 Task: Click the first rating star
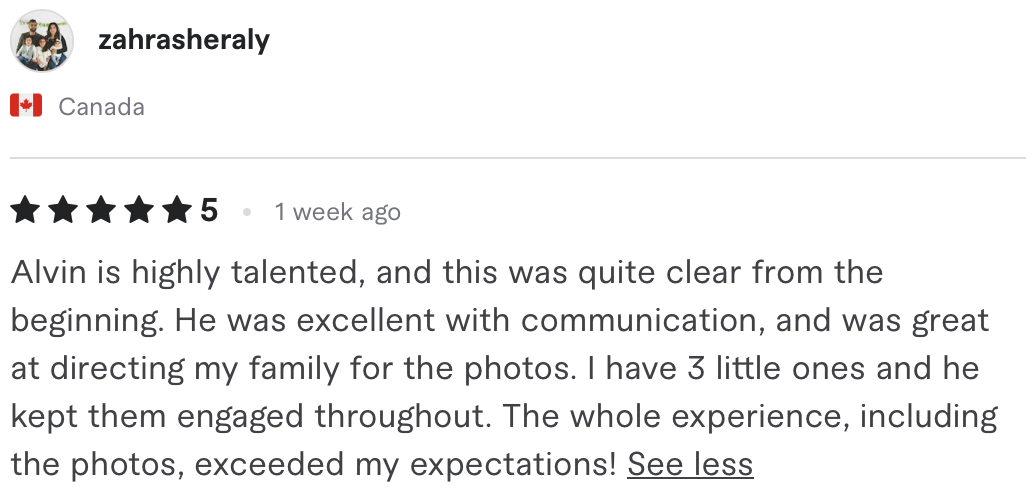(25, 212)
